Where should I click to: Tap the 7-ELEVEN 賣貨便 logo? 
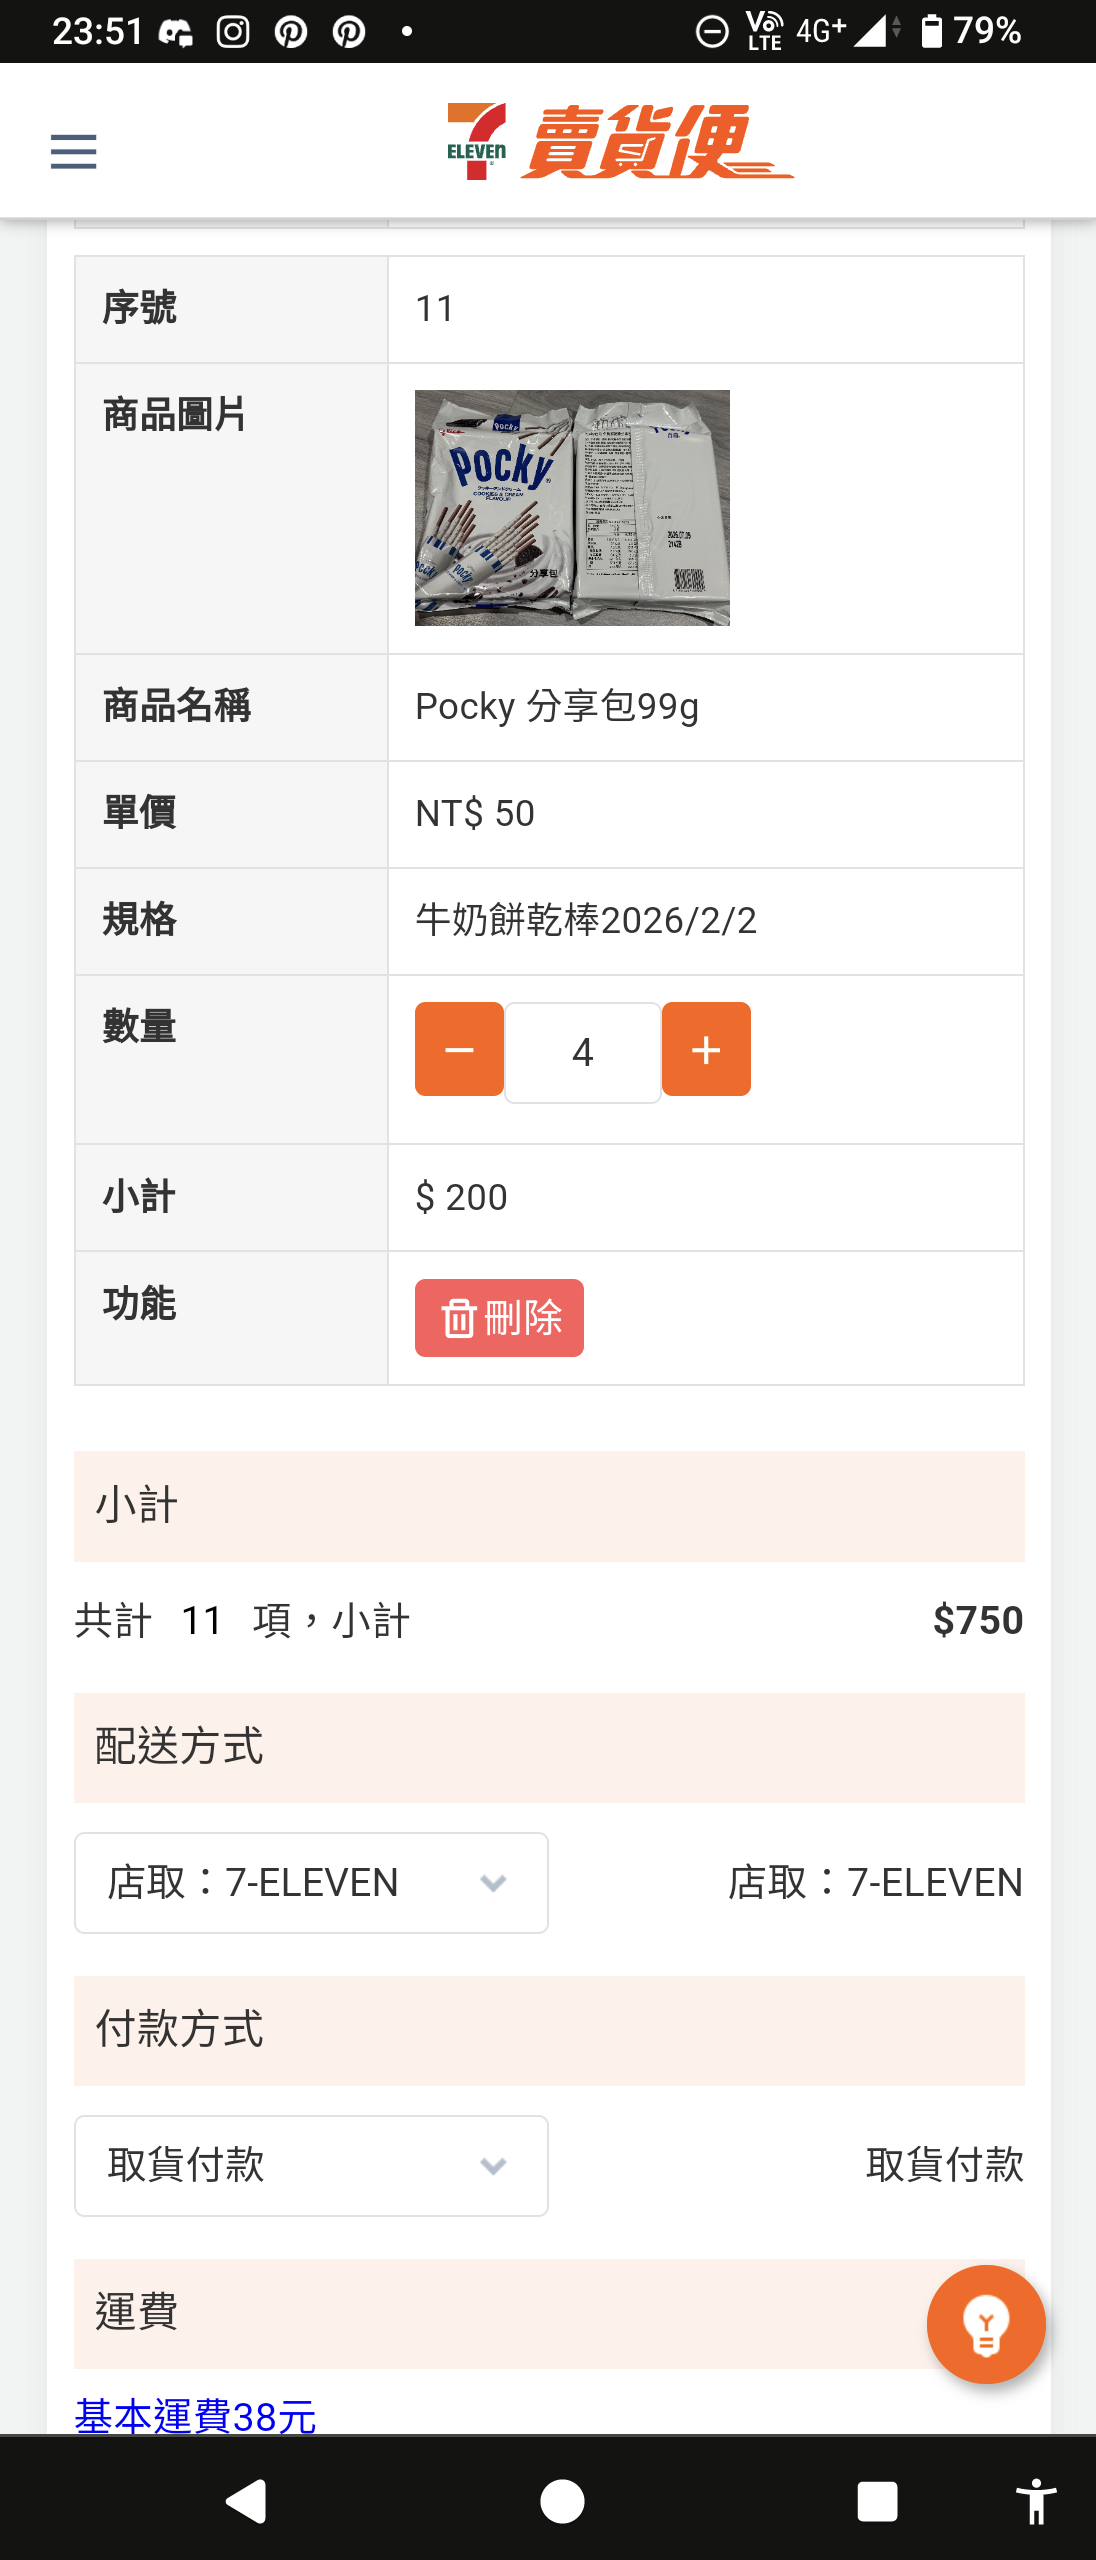(x=620, y=142)
